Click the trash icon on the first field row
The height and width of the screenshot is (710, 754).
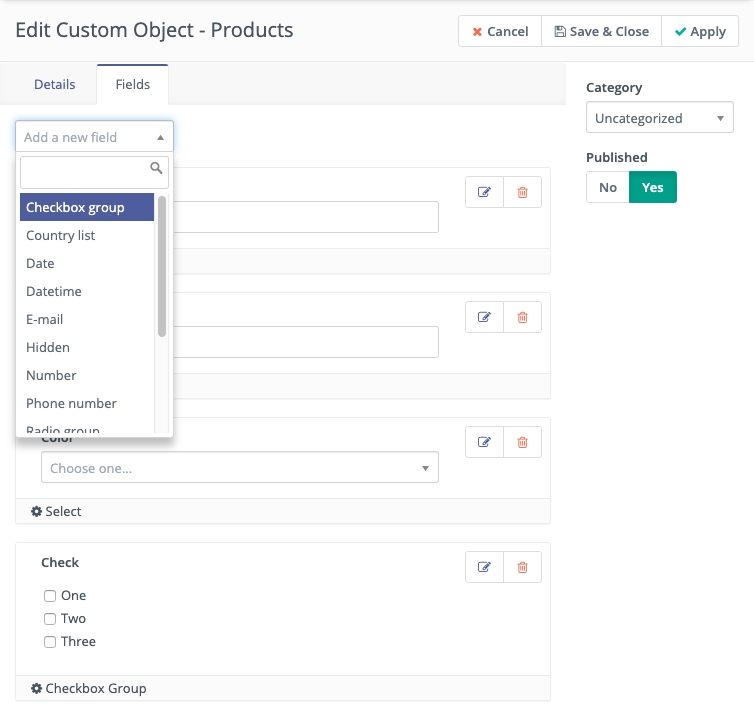point(522,192)
